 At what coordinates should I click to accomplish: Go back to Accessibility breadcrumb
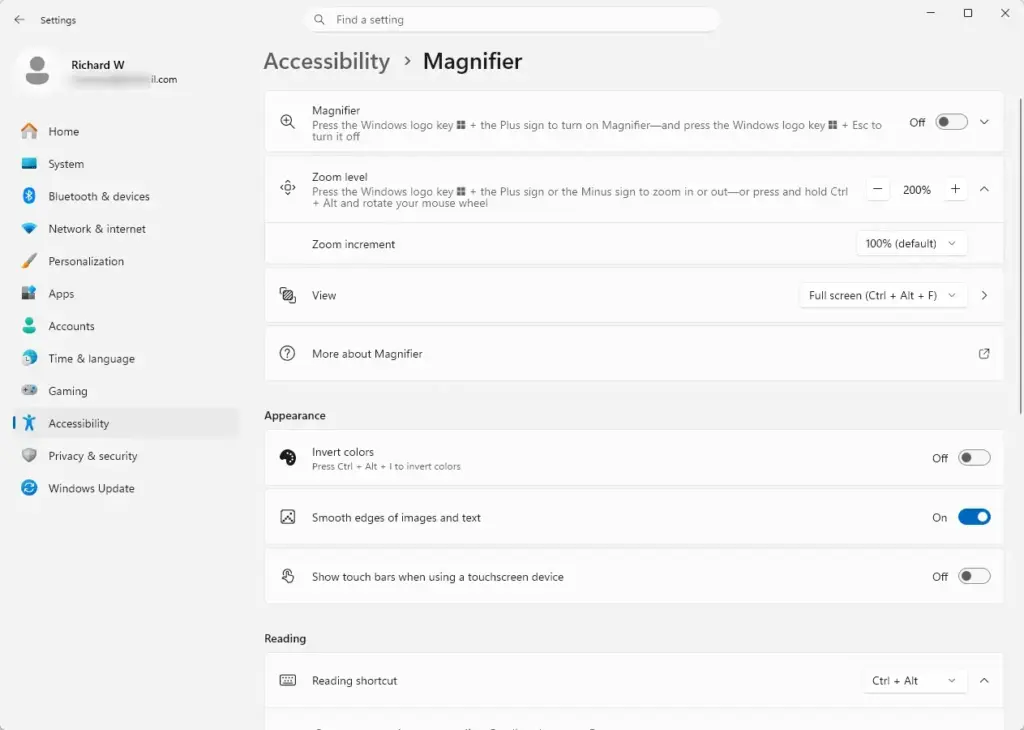327,61
